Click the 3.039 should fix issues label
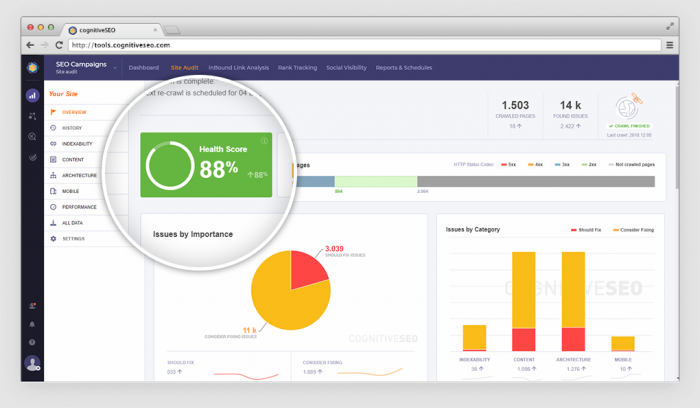The image size is (700, 408). click(x=334, y=249)
